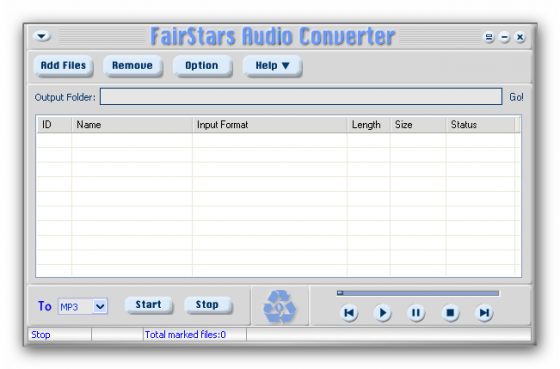
Task: Click the blue recycle convert icon
Action: tap(280, 307)
